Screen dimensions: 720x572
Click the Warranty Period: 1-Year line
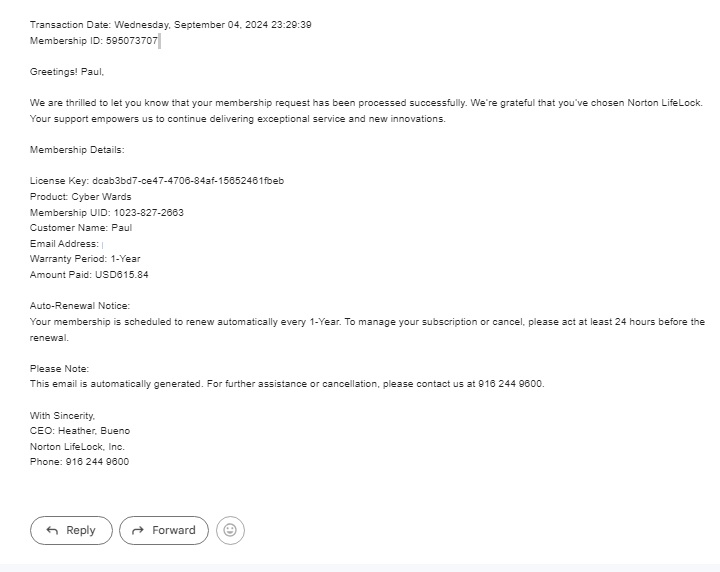(85, 259)
